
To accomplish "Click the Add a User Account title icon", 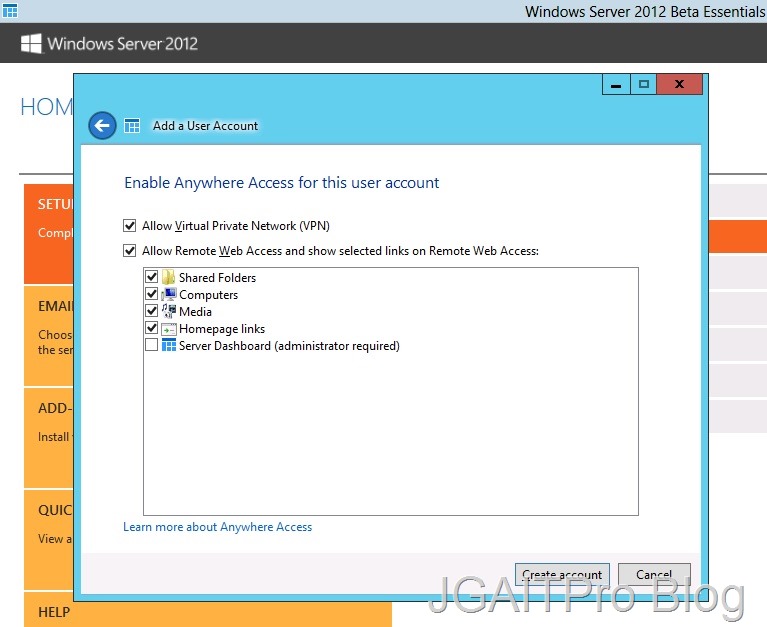I will pyautogui.click(x=132, y=126).
